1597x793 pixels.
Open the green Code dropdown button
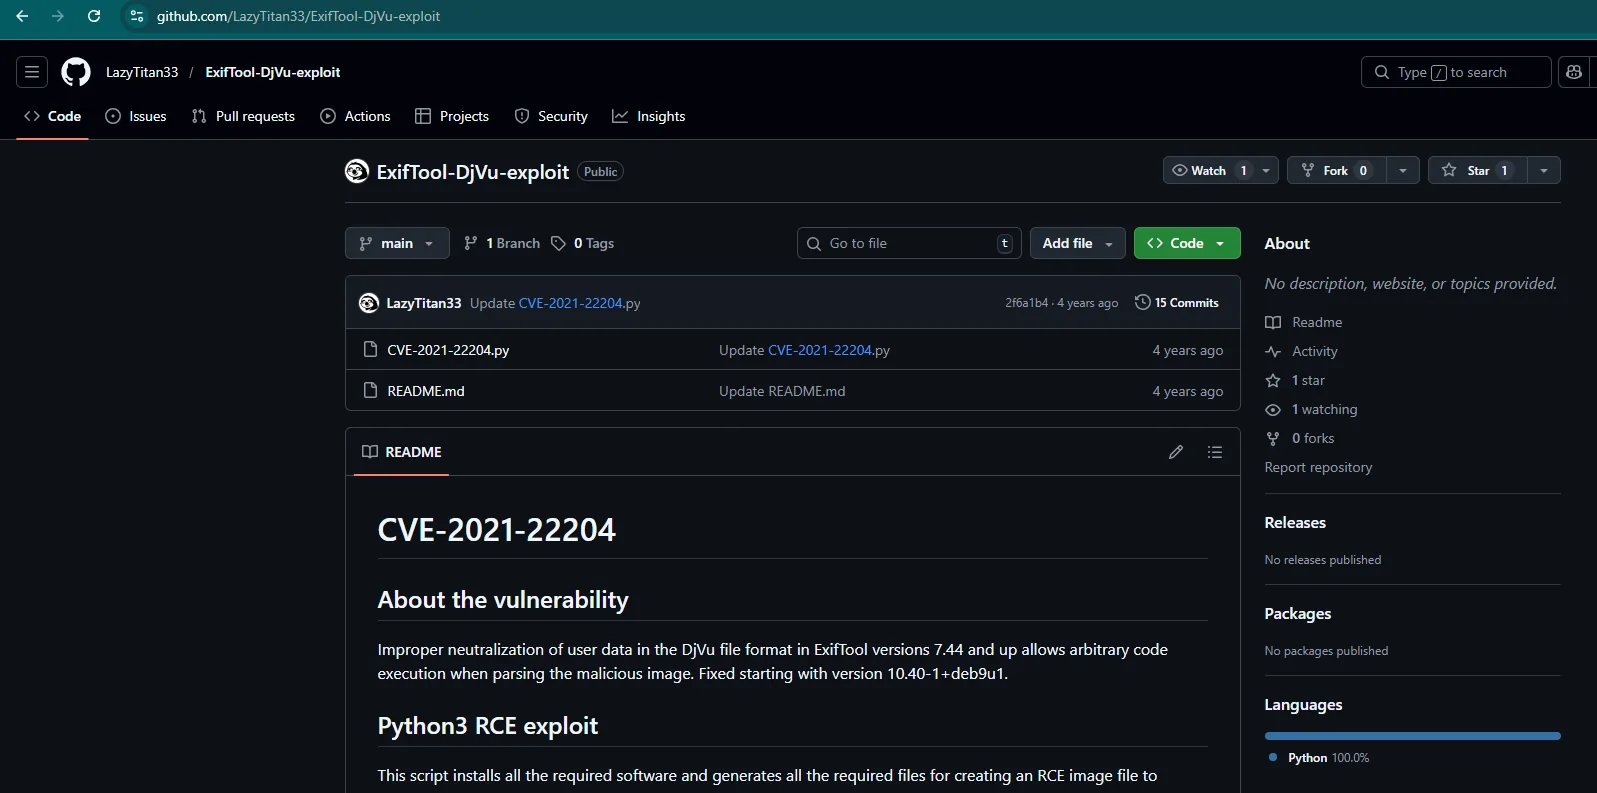[x=1187, y=243]
